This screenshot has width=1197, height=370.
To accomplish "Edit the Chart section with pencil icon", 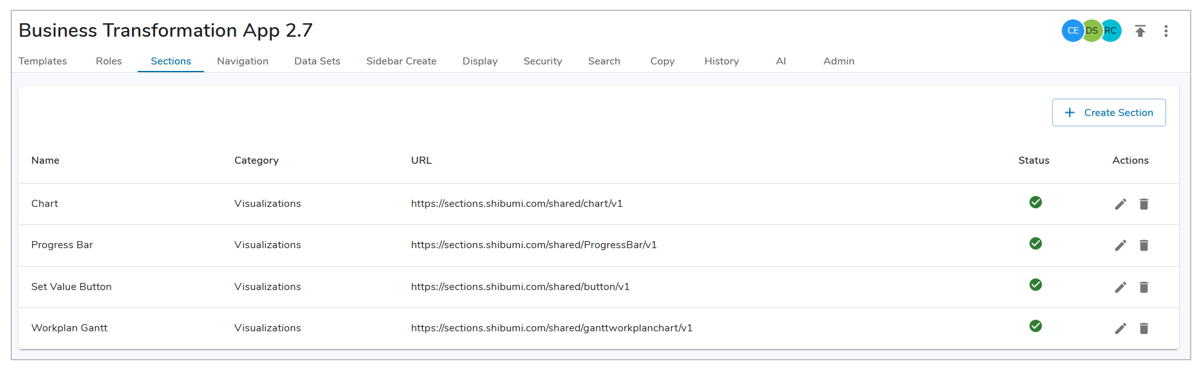I will [1120, 204].
